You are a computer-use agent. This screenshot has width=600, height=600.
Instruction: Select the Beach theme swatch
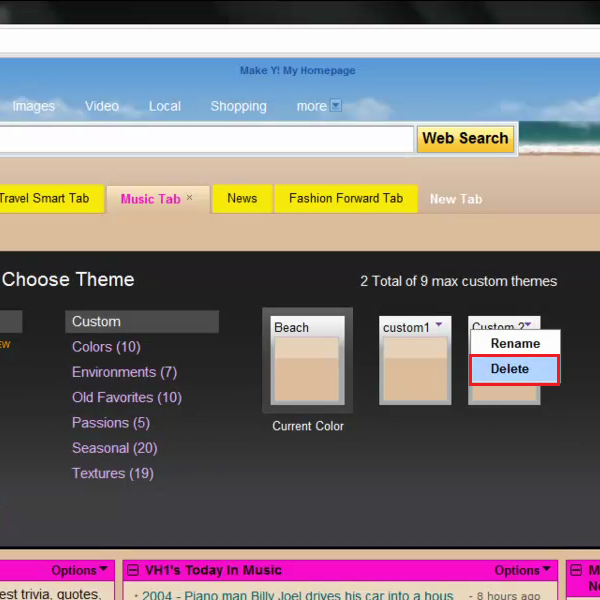pyautogui.click(x=307, y=360)
